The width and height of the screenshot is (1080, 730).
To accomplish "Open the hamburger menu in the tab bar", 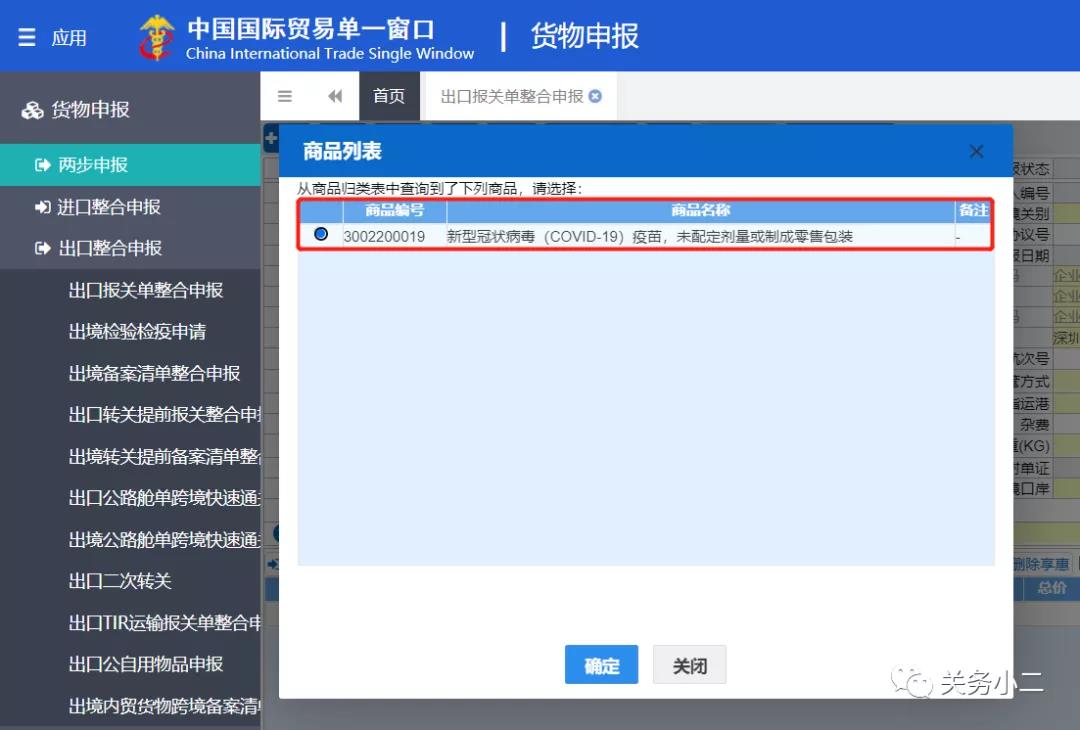I will (283, 95).
